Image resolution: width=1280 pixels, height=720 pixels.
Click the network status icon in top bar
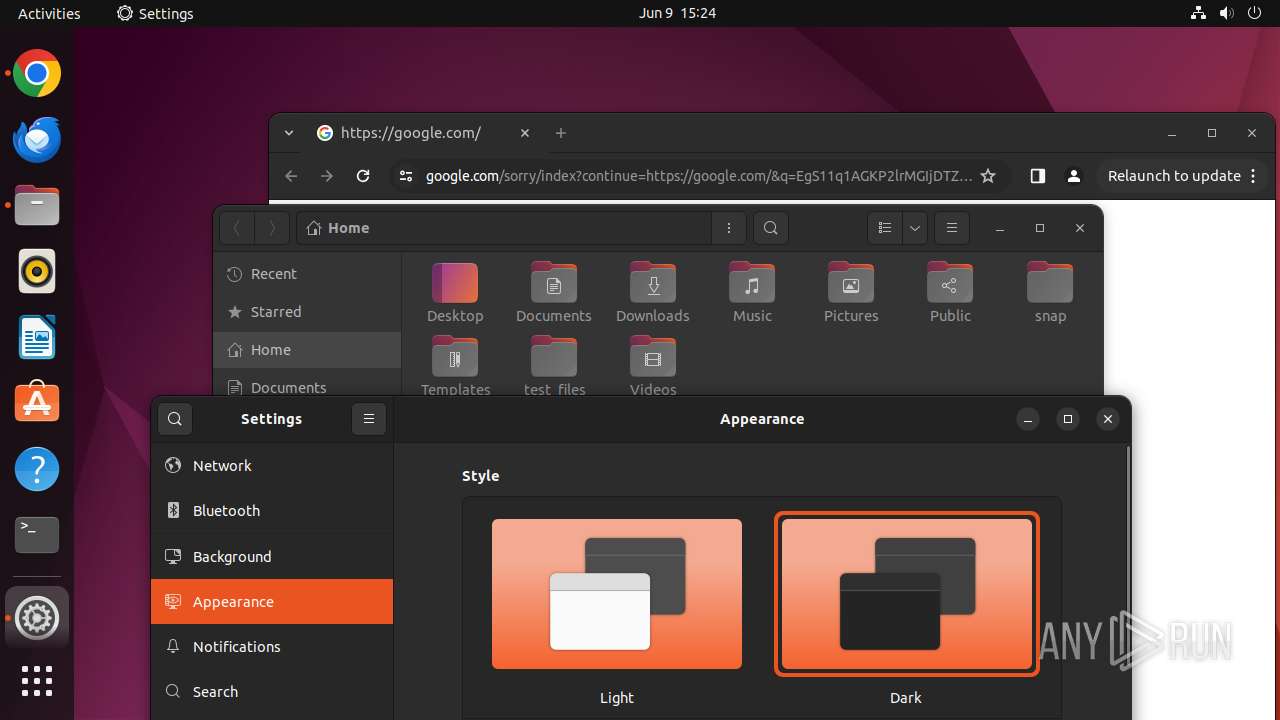coord(1198,13)
